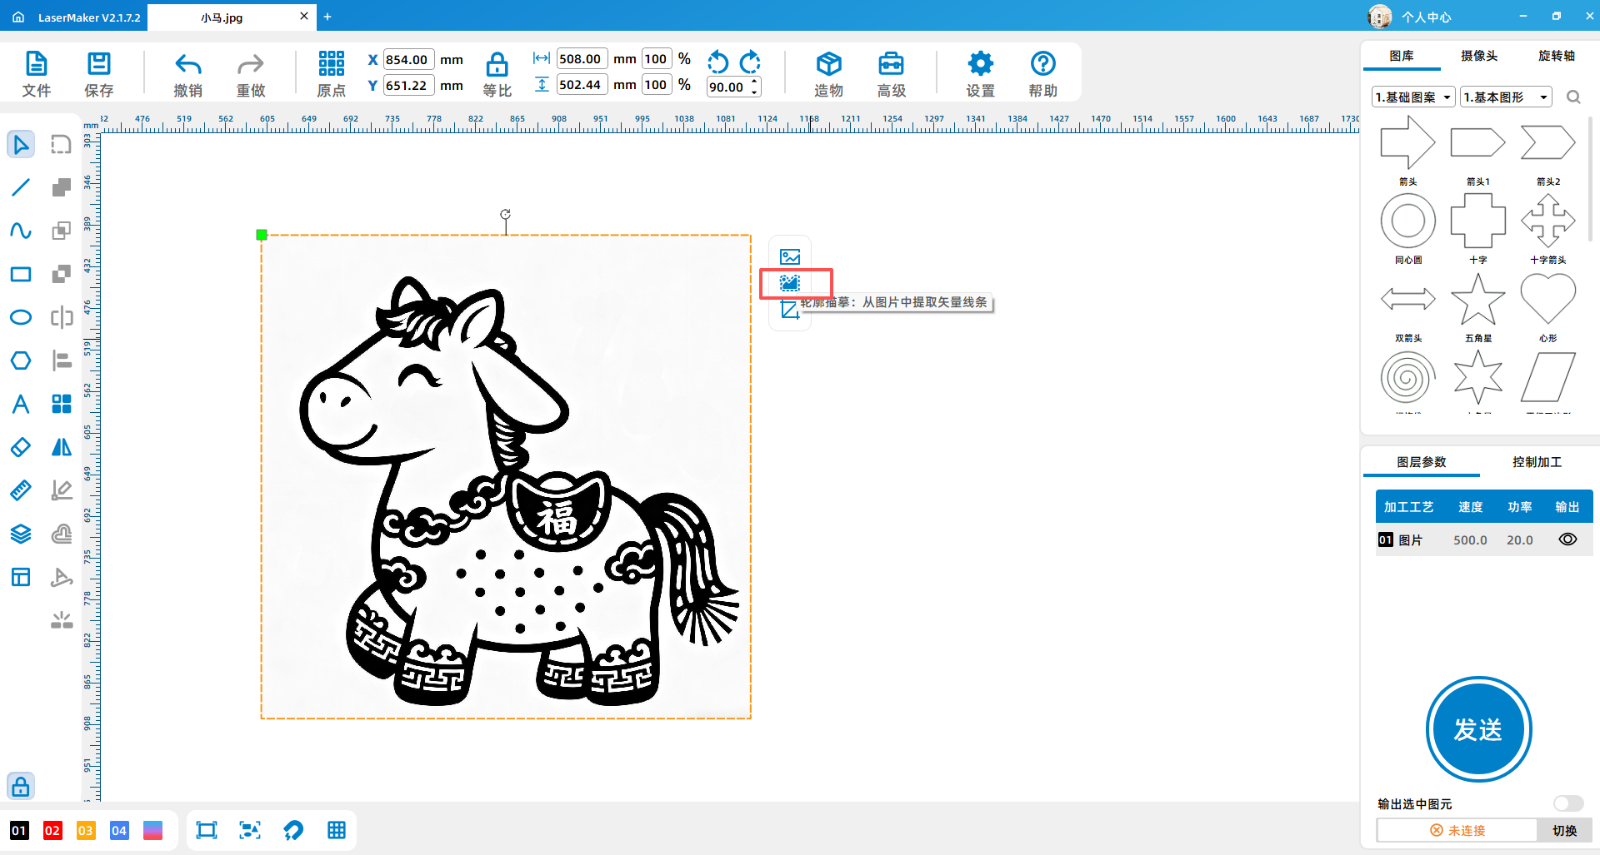Open the 1.基本图形 dropdown
The image size is (1600, 855).
[x=1505, y=97]
